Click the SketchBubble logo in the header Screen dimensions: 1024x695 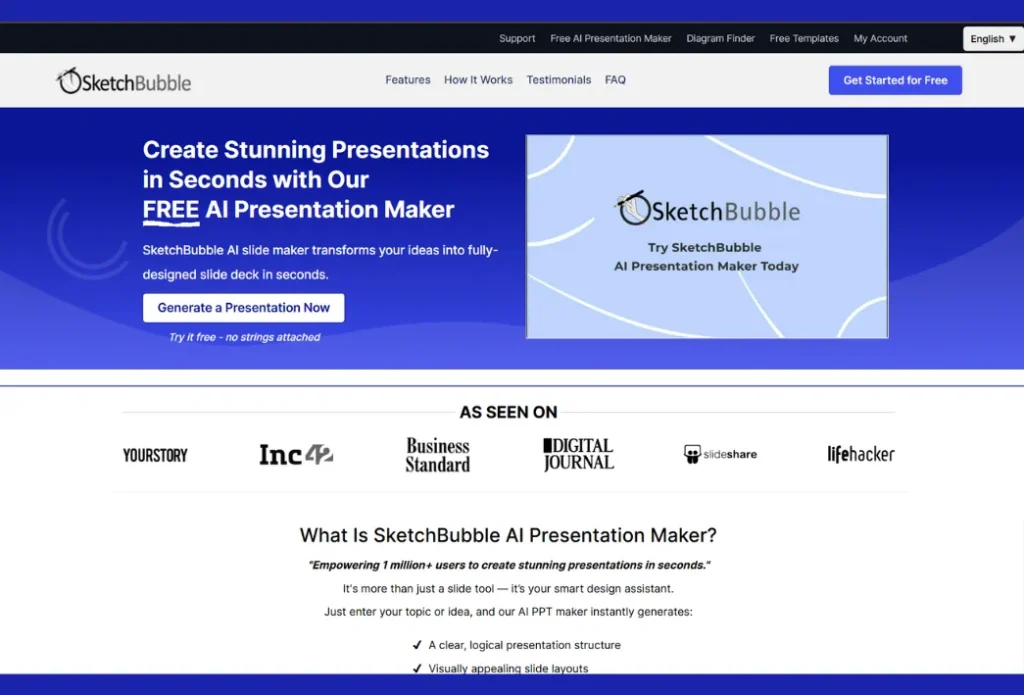click(x=123, y=82)
